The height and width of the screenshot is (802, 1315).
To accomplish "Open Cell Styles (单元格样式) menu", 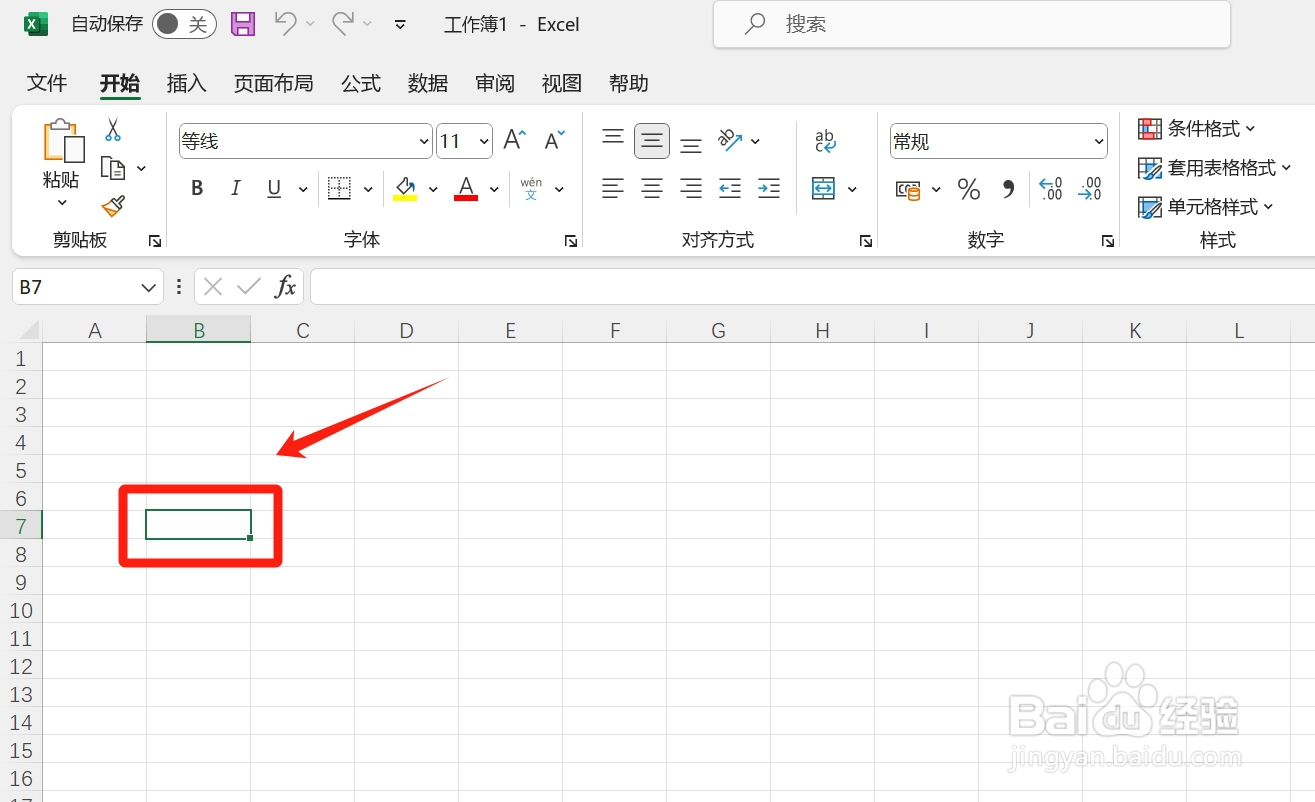I will pos(1206,206).
